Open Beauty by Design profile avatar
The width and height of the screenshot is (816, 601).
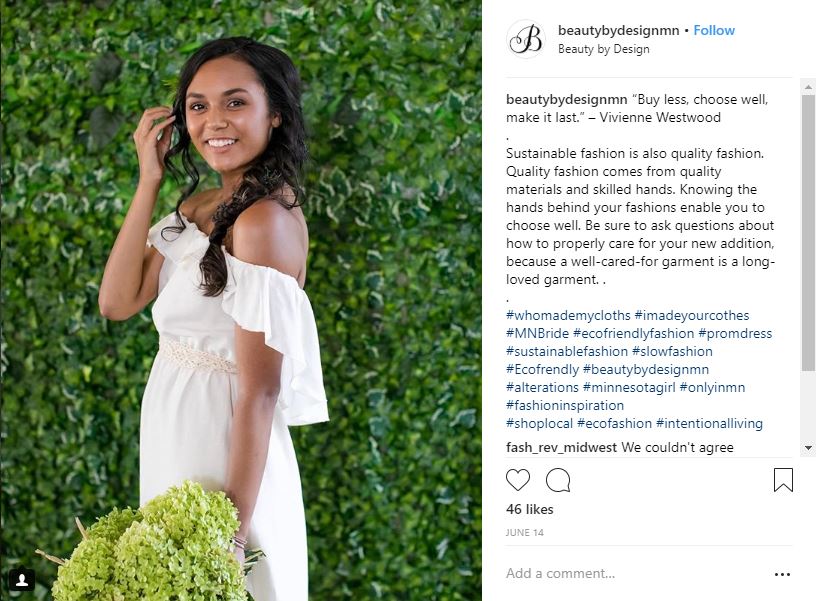(x=526, y=39)
